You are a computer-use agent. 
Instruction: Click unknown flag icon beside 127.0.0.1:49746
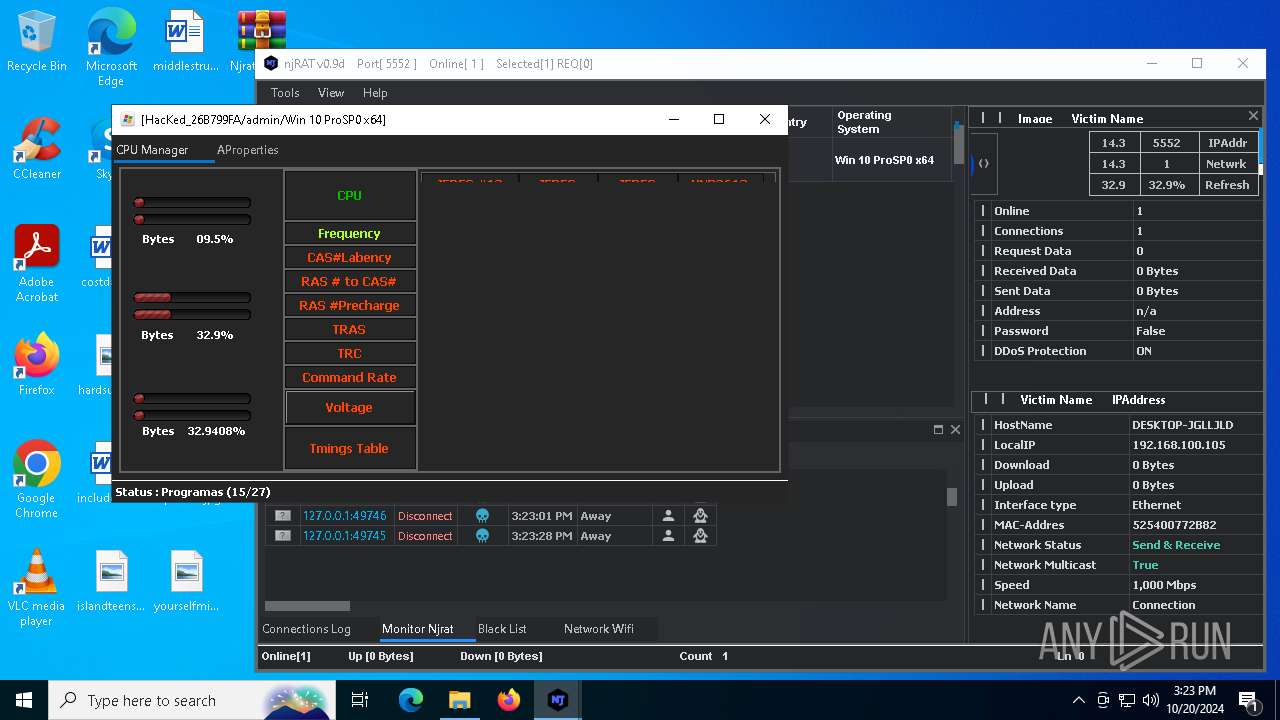[x=283, y=516]
